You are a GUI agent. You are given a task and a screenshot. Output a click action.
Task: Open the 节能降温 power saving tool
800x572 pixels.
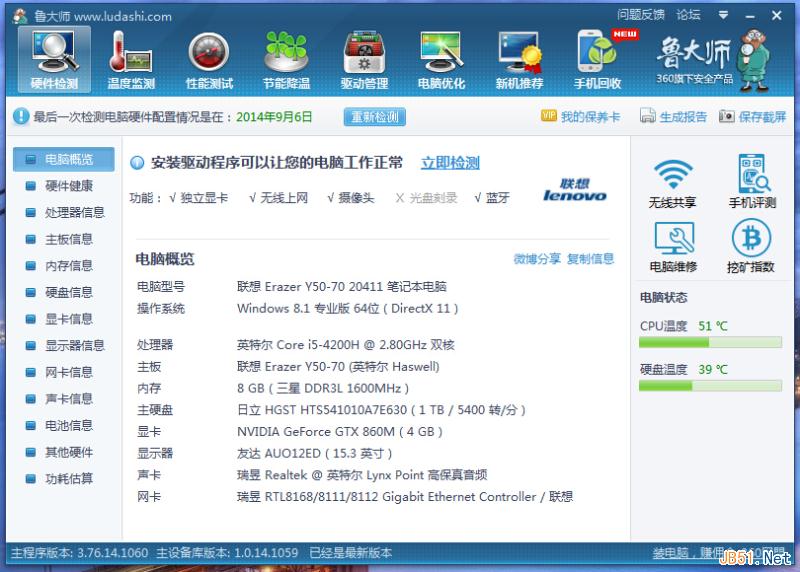[x=286, y=60]
